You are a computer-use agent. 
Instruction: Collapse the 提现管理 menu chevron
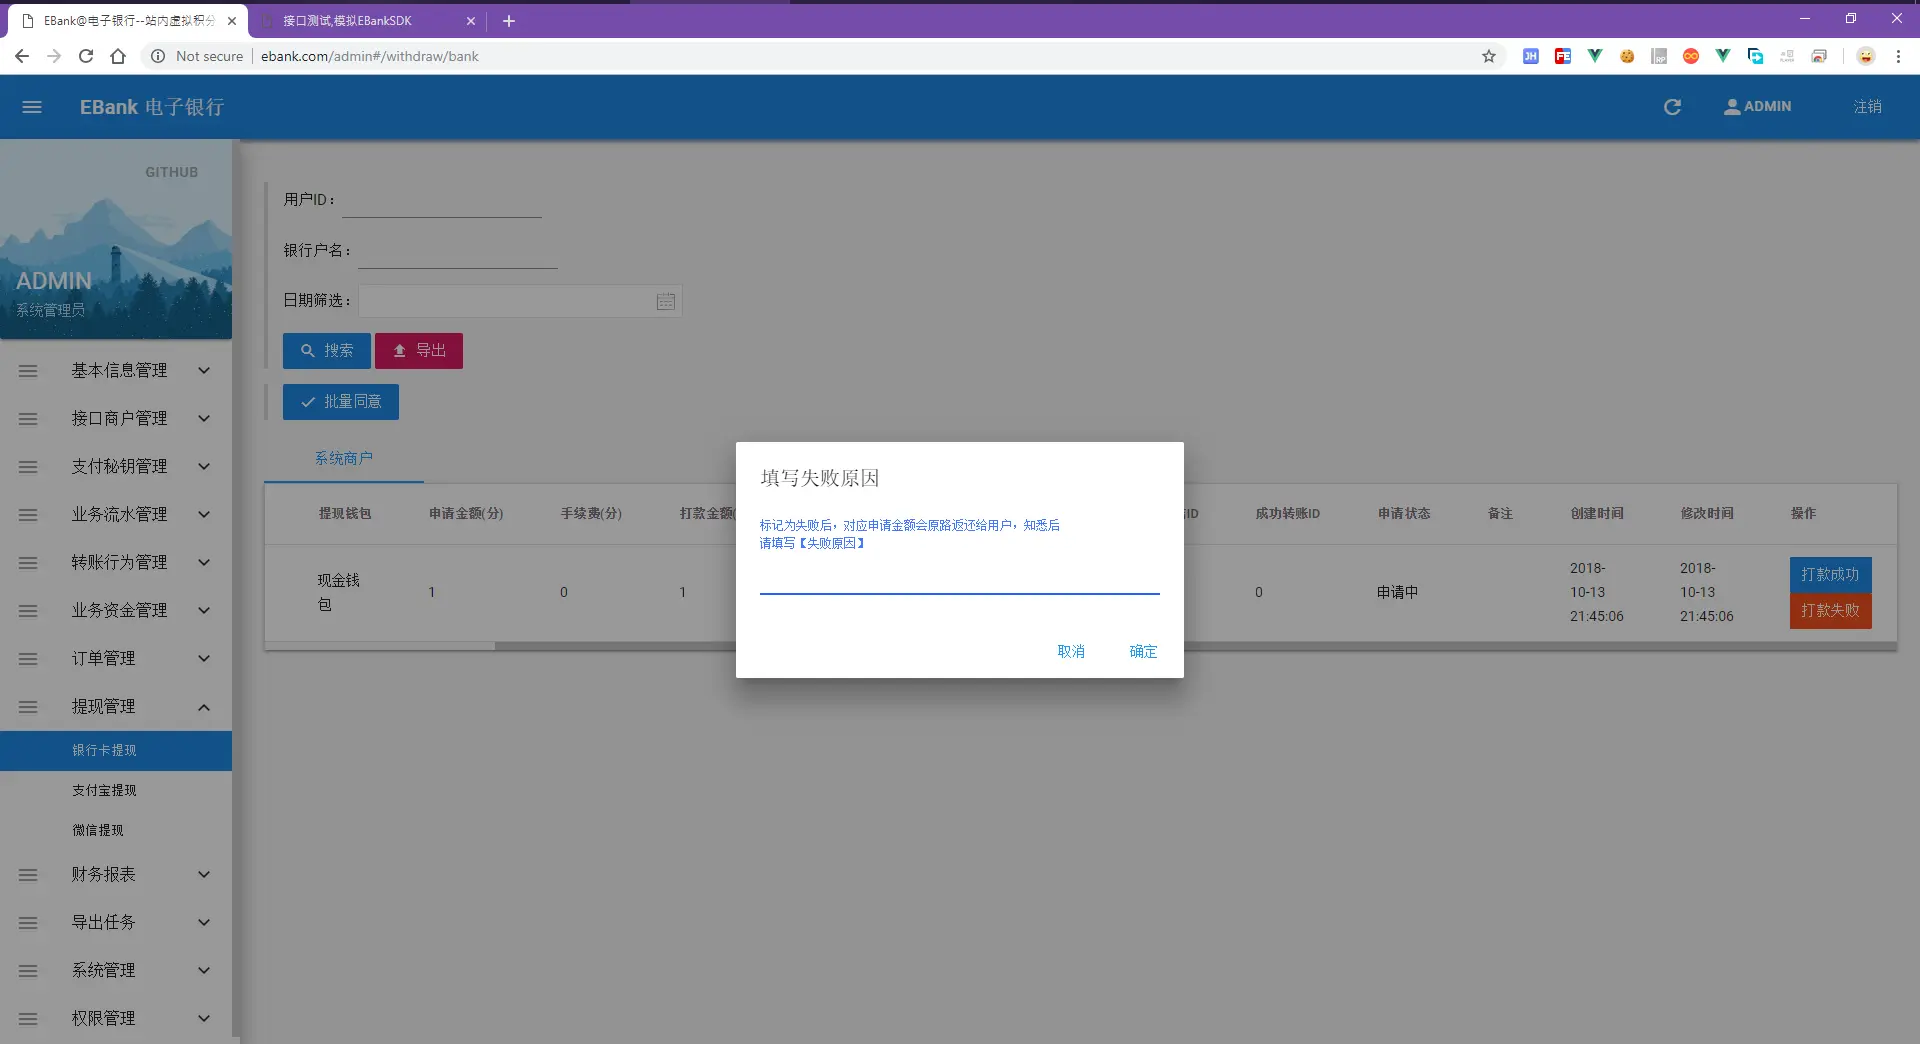[204, 707]
